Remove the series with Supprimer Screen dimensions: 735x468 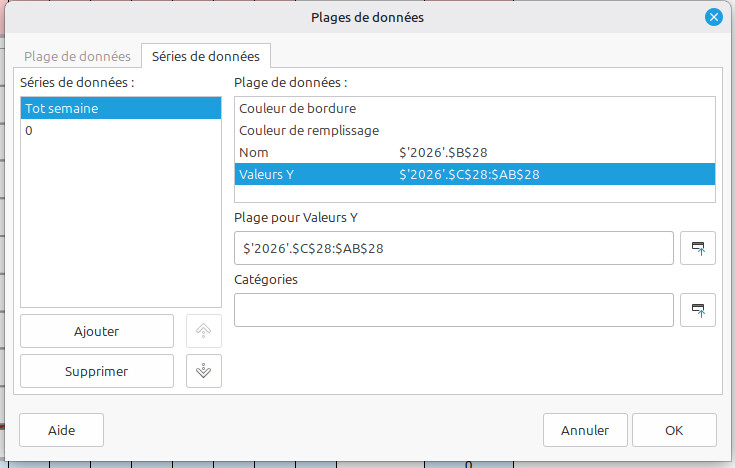click(97, 371)
